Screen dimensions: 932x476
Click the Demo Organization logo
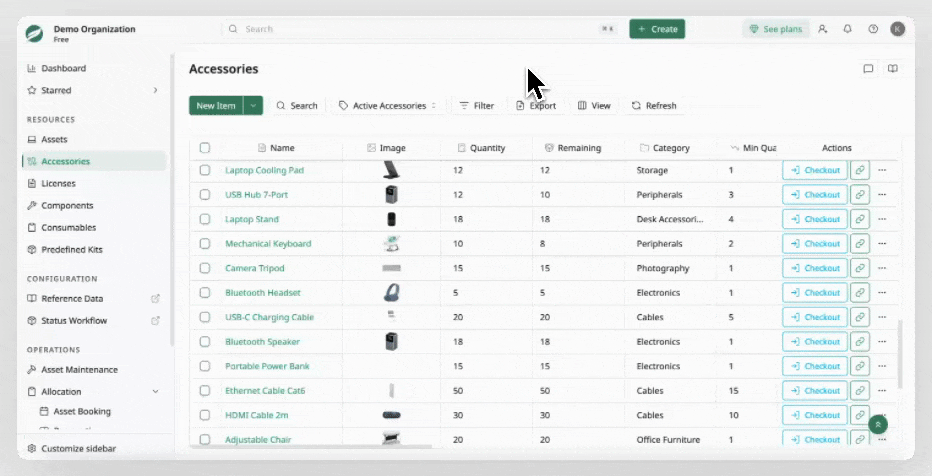click(x=34, y=33)
